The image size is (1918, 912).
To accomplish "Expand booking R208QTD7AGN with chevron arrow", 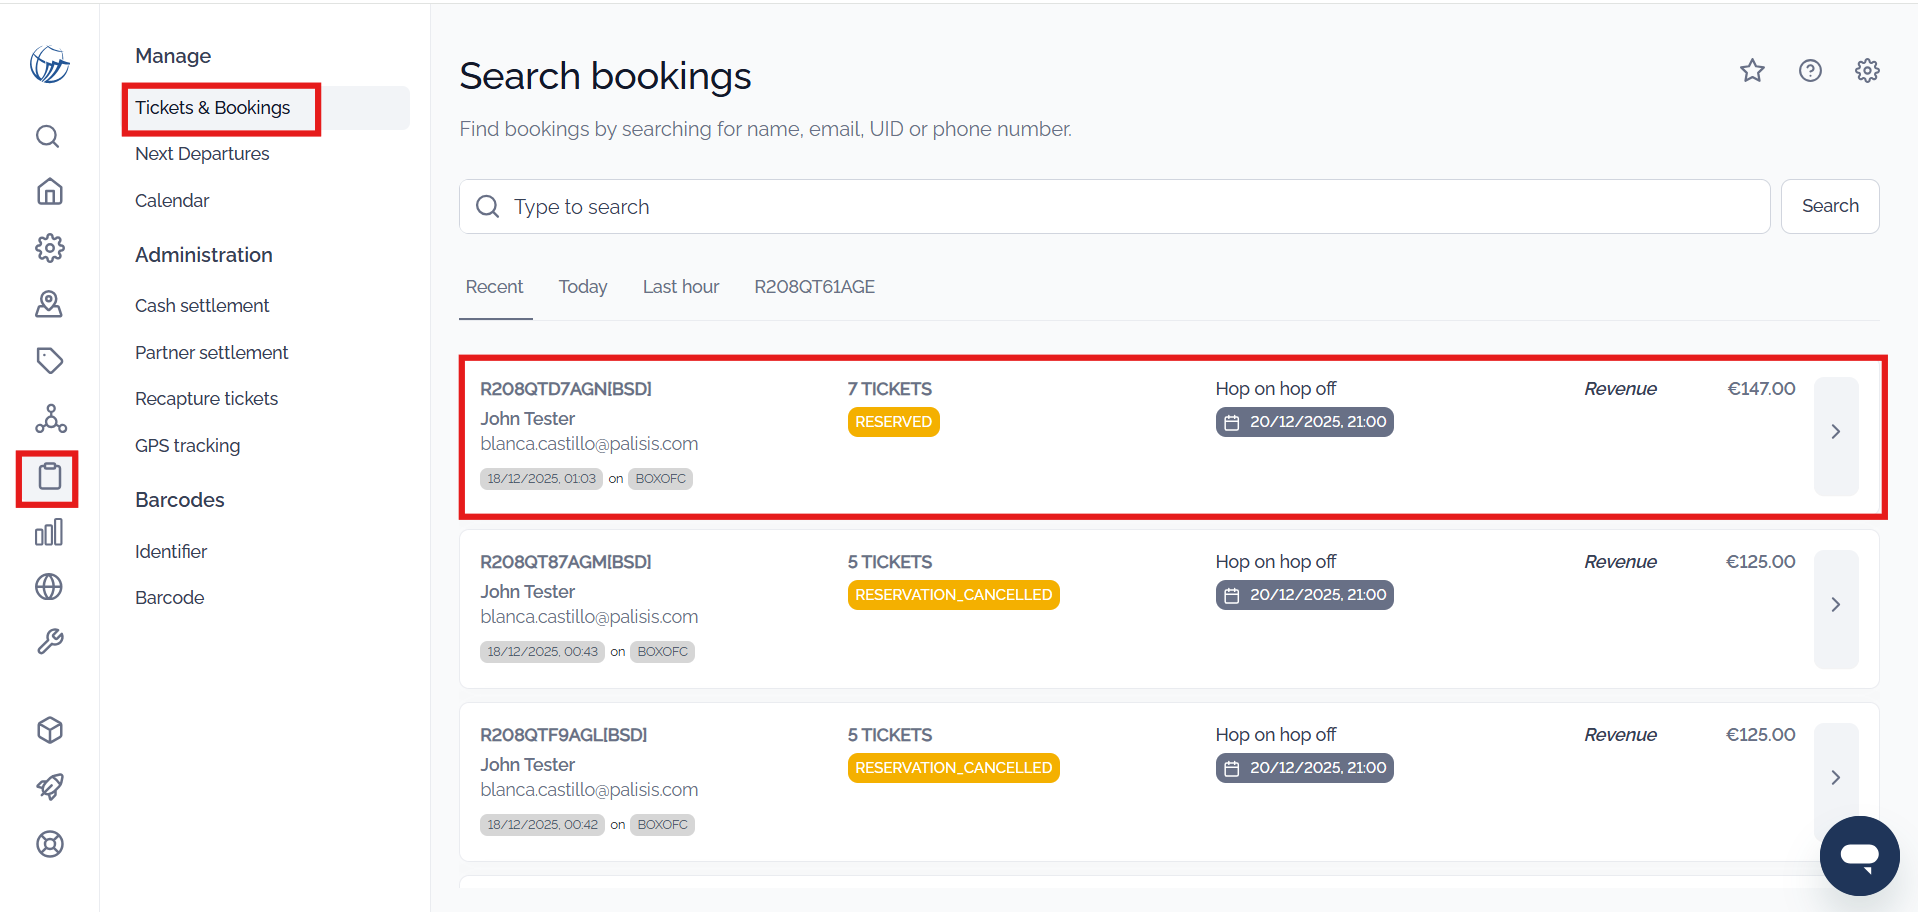I will click(1836, 432).
